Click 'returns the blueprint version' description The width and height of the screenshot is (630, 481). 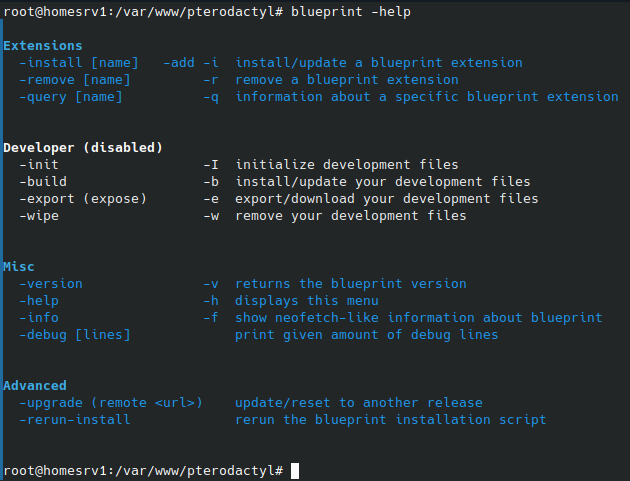coord(351,284)
